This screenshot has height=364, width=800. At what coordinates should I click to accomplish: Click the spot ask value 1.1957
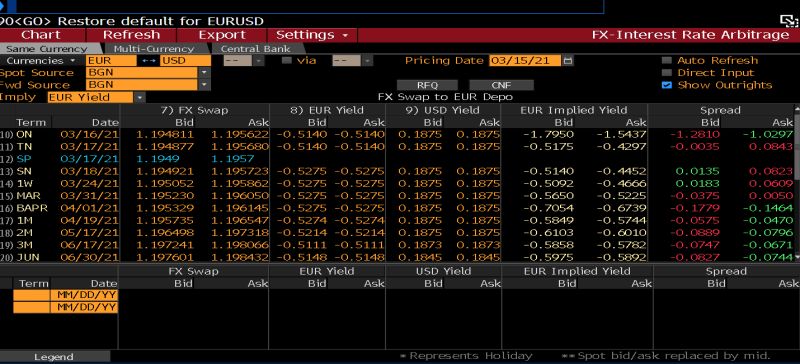[232, 159]
